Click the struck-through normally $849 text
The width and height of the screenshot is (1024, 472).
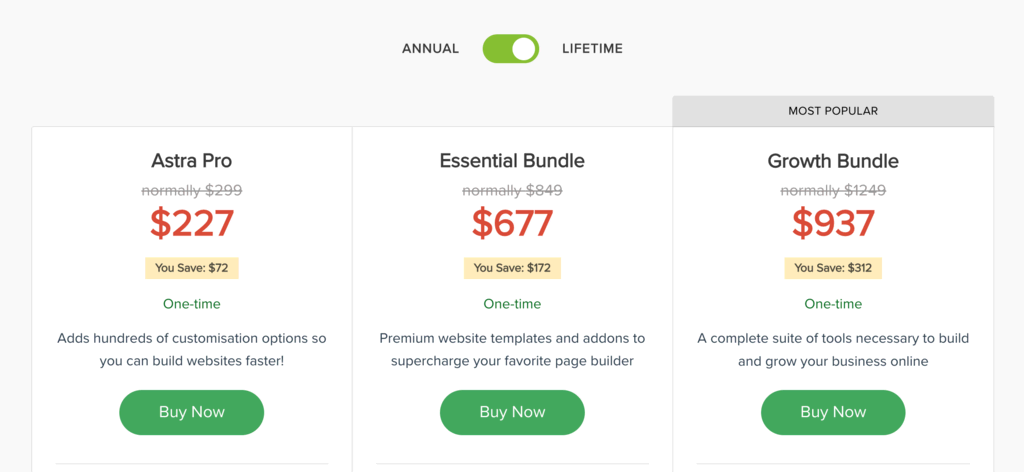(512, 190)
